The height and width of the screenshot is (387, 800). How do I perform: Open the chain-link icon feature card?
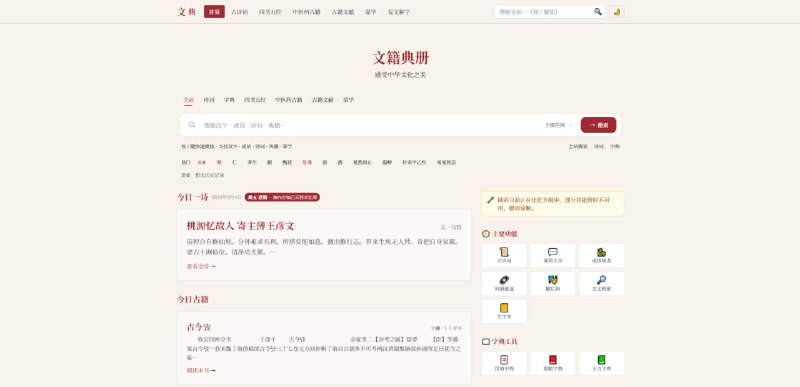coord(504,283)
